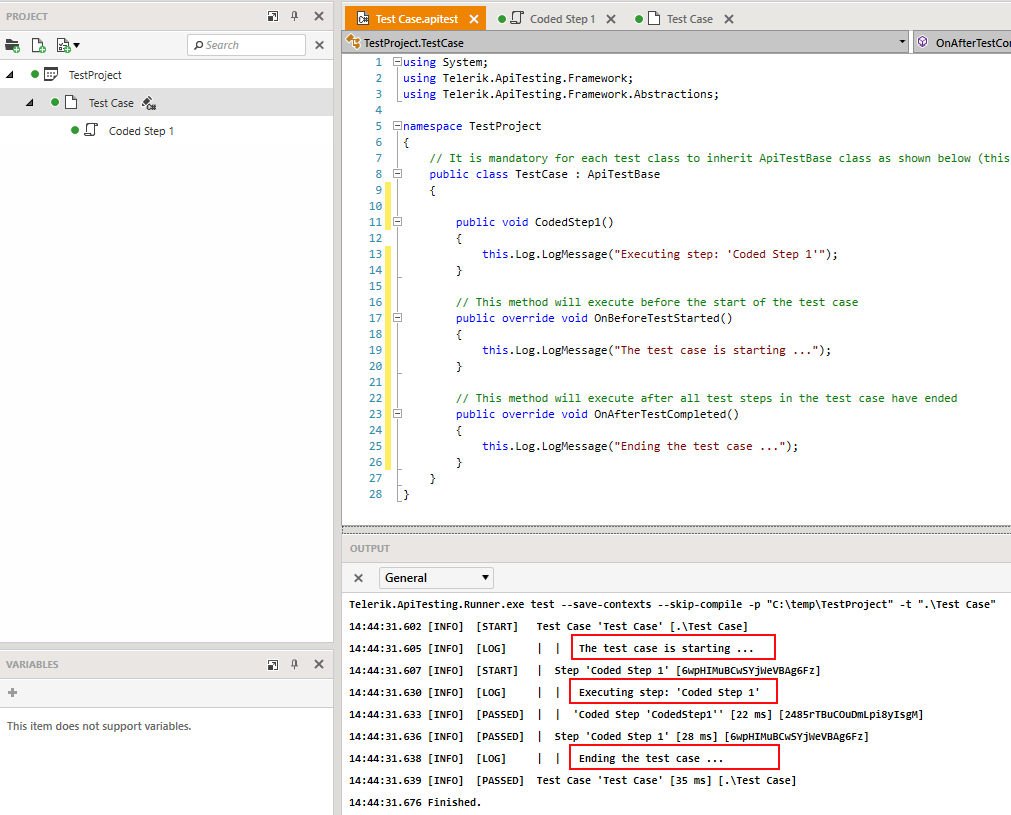Collapse the namespace TestProject block
The image size is (1011, 815).
(397, 126)
